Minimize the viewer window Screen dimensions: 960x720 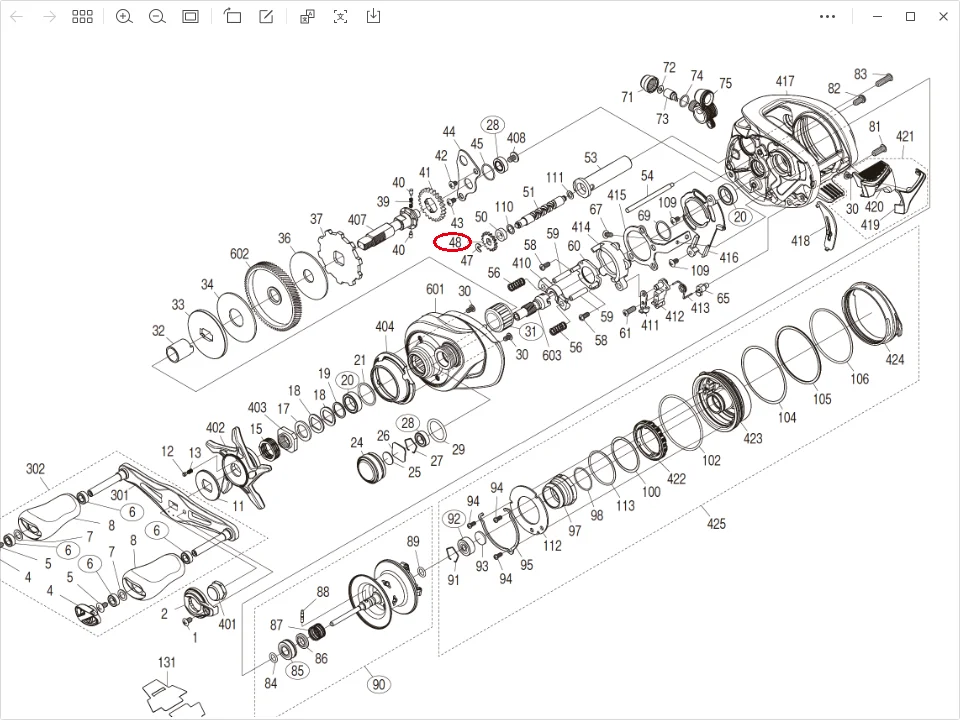[x=877, y=17]
